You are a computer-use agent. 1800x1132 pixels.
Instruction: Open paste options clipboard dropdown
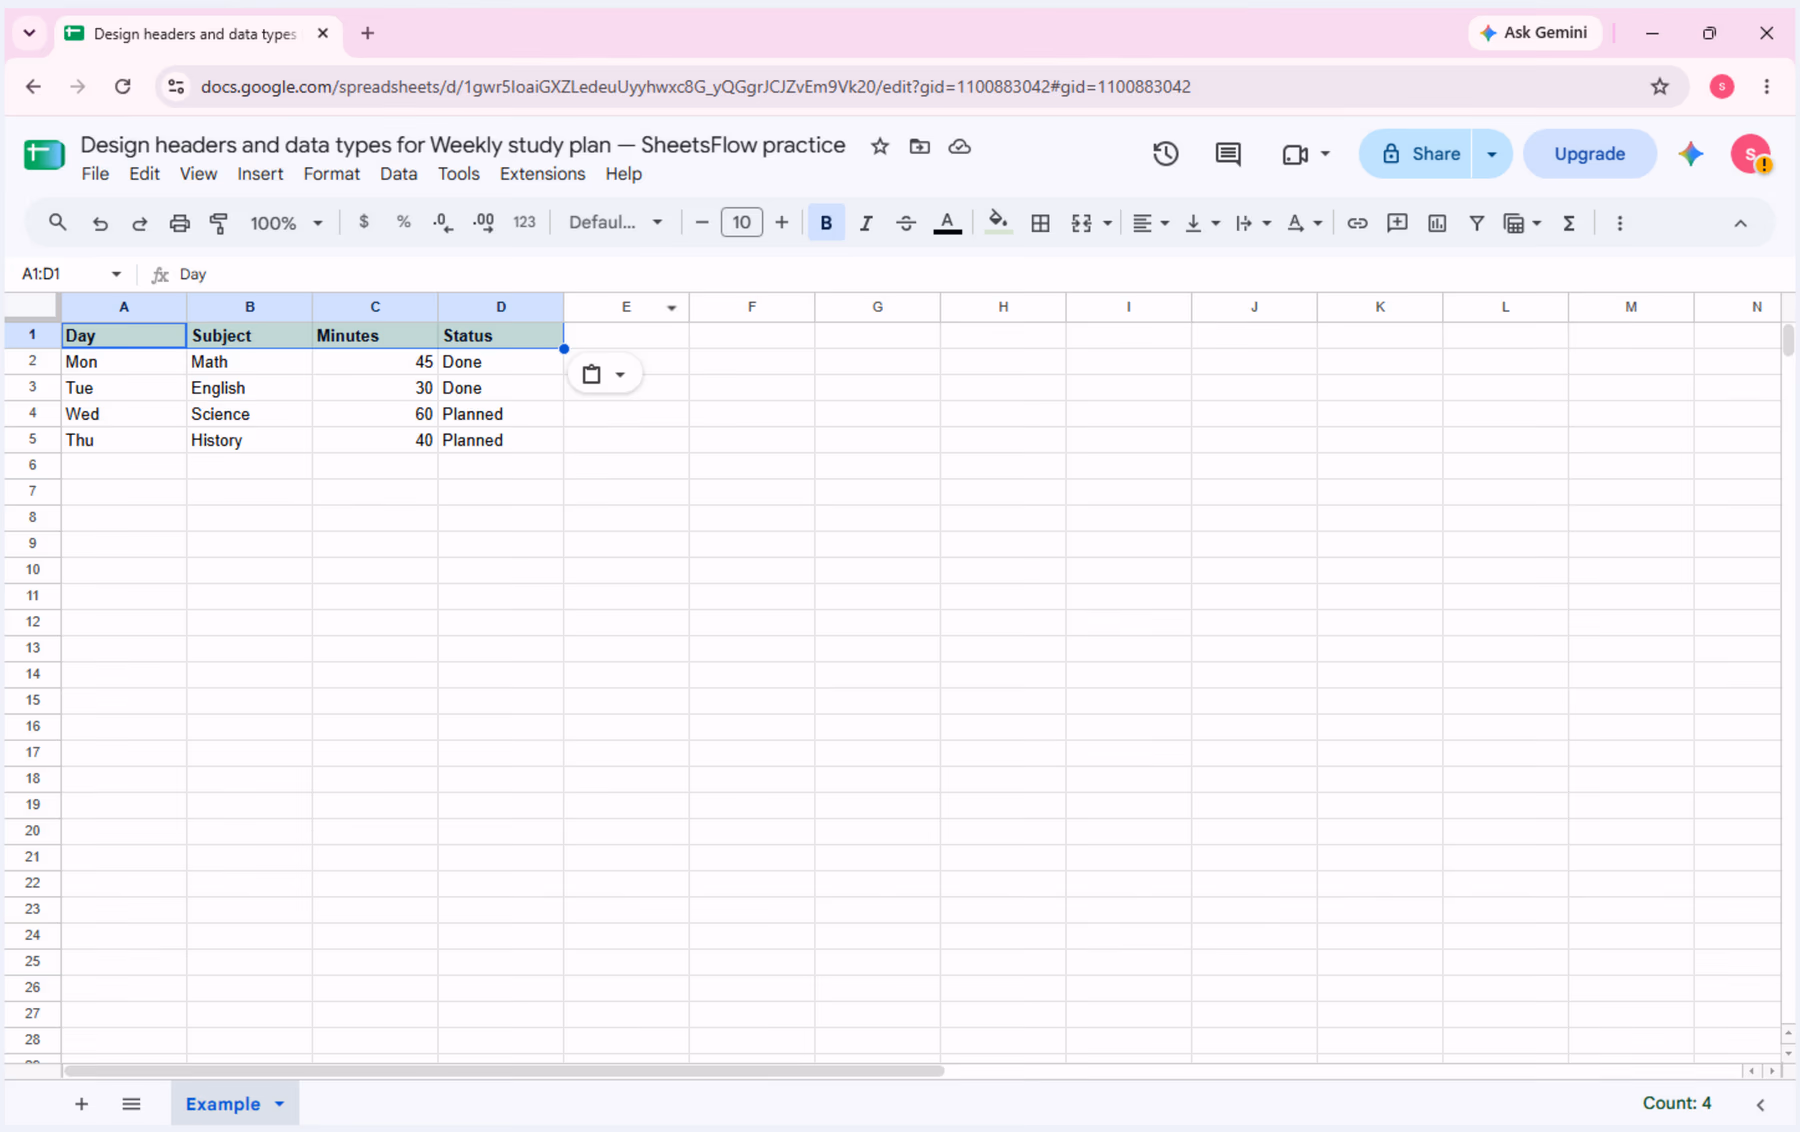click(604, 374)
